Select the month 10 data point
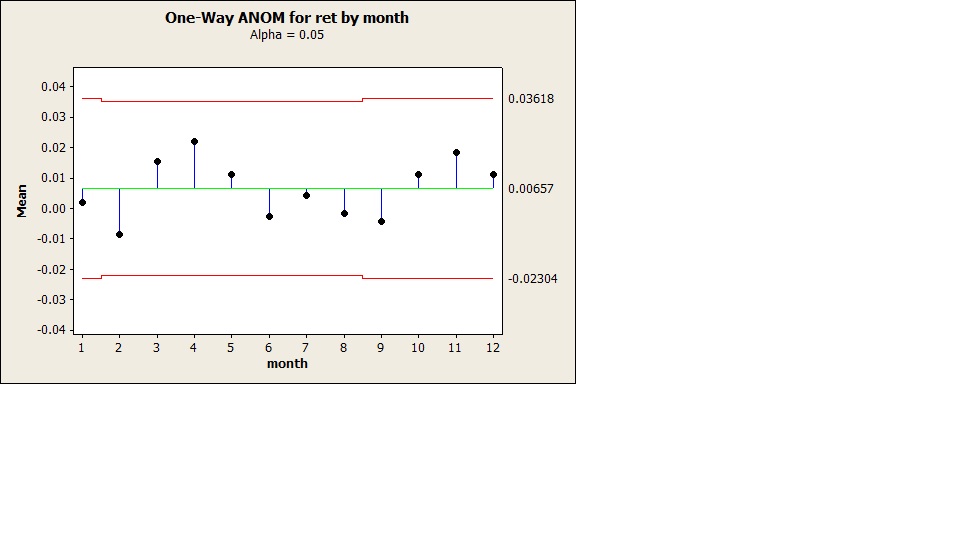960x540 pixels. [418, 174]
